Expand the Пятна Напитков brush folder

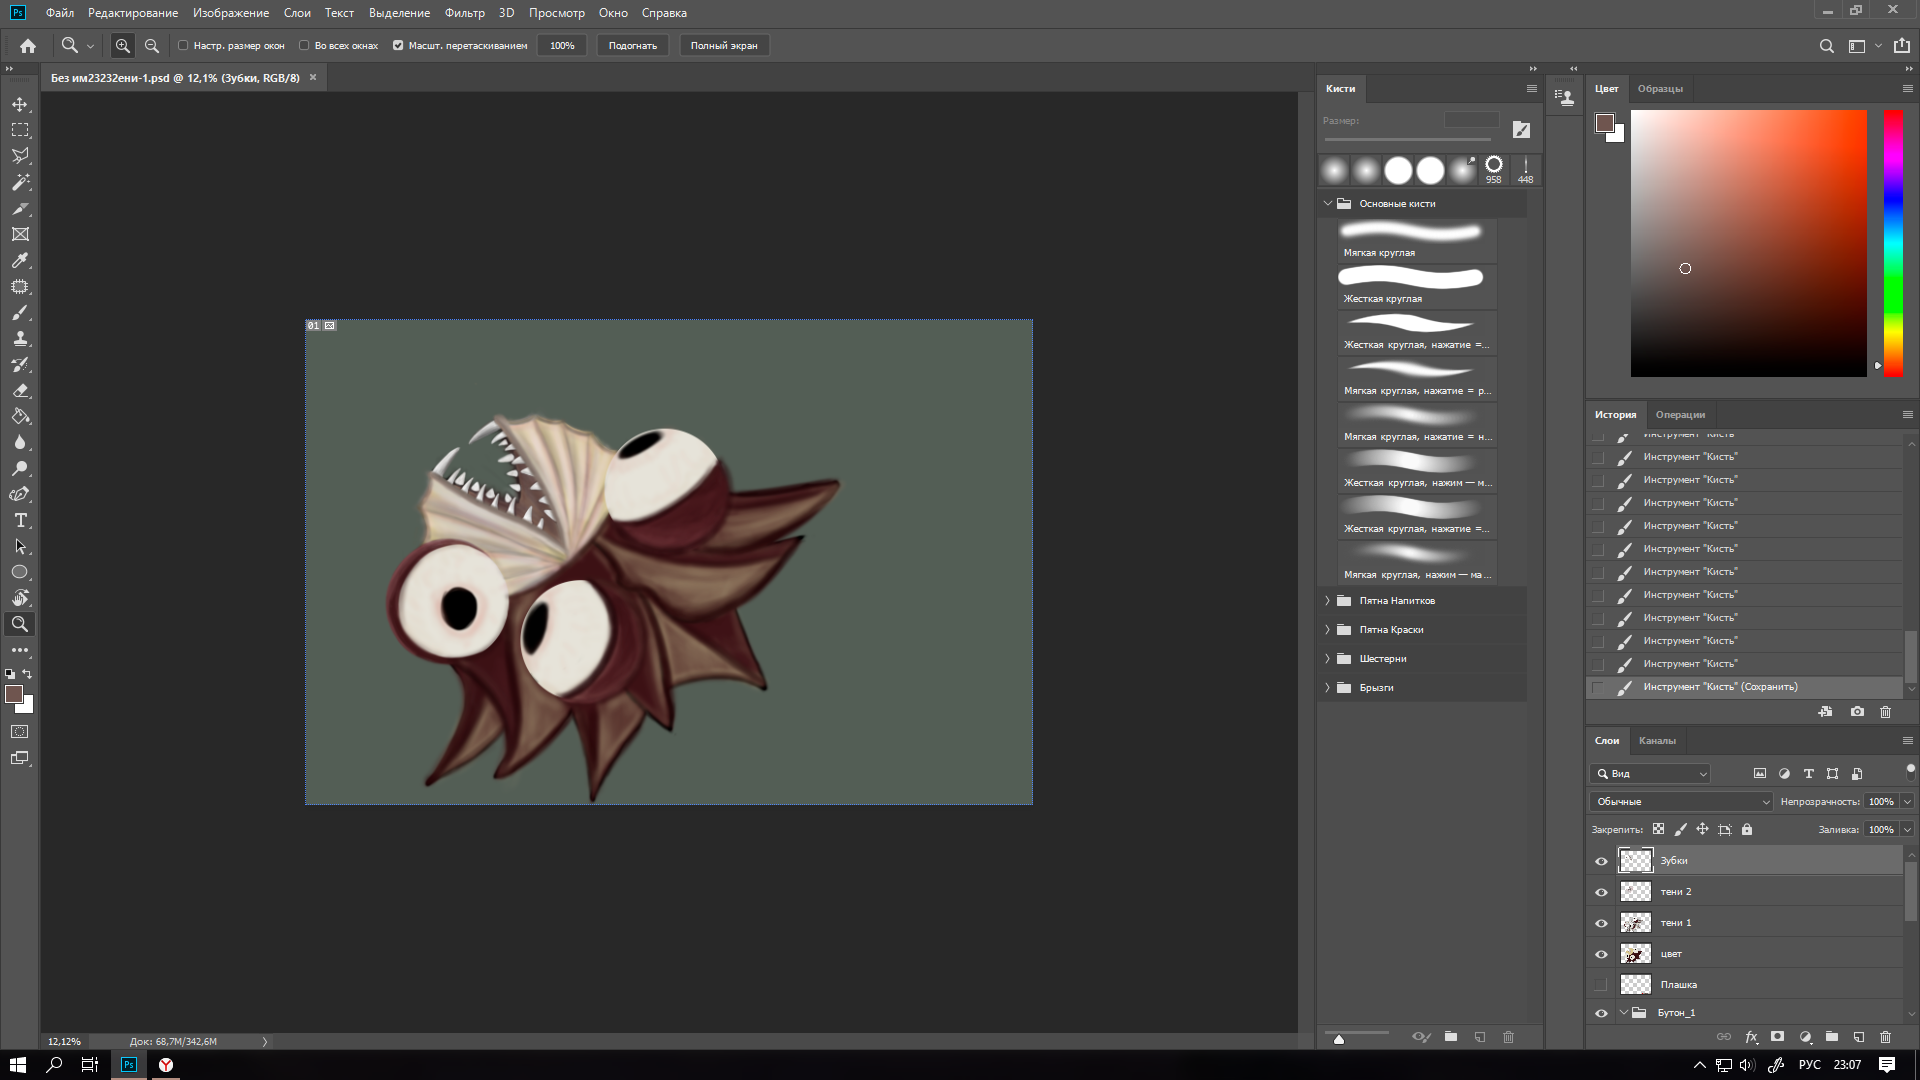1328,601
